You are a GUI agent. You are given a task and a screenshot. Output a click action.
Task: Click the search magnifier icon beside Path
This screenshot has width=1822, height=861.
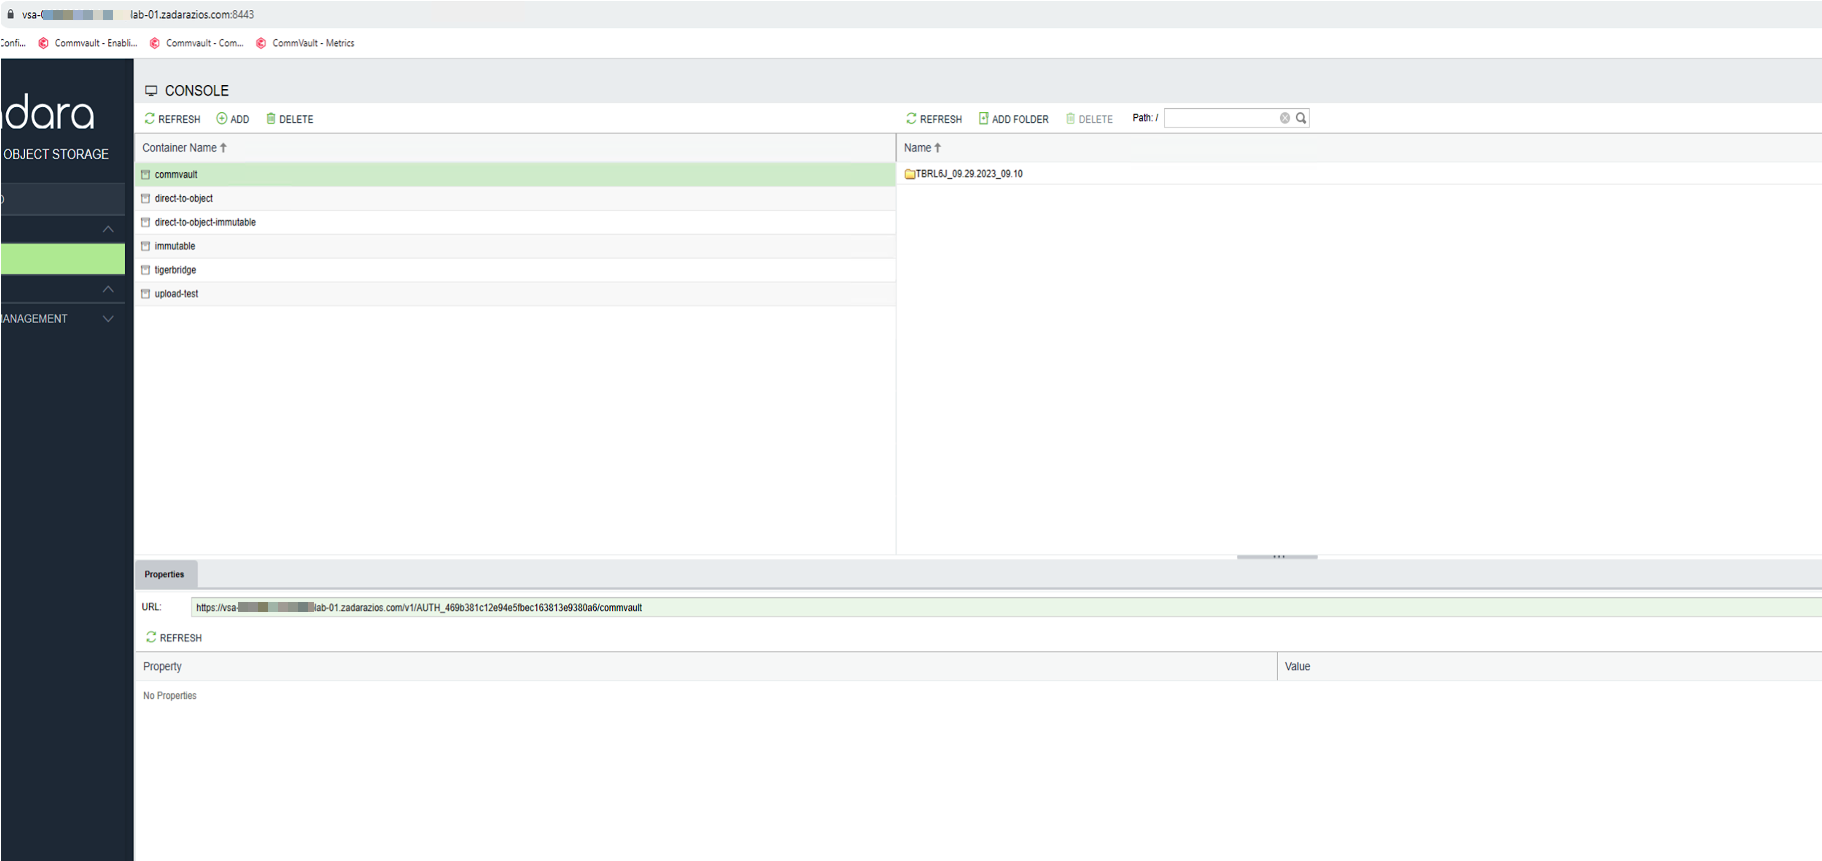pos(1301,118)
